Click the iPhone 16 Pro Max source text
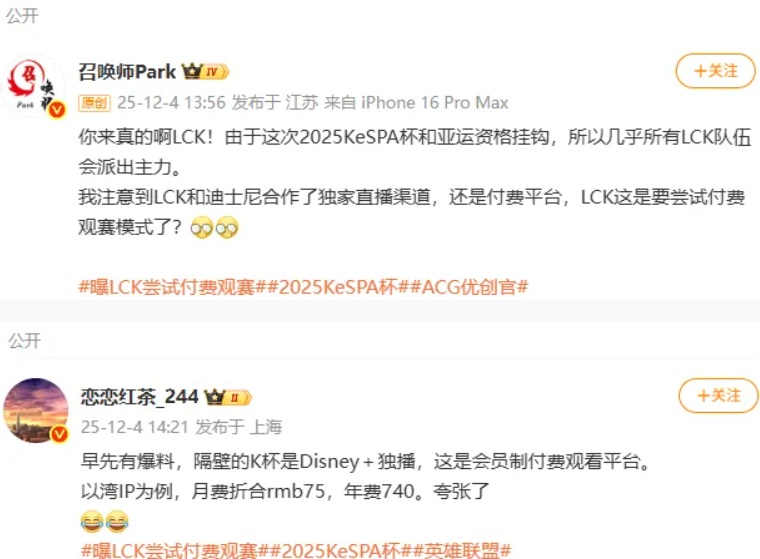 [x=435, y=103]
